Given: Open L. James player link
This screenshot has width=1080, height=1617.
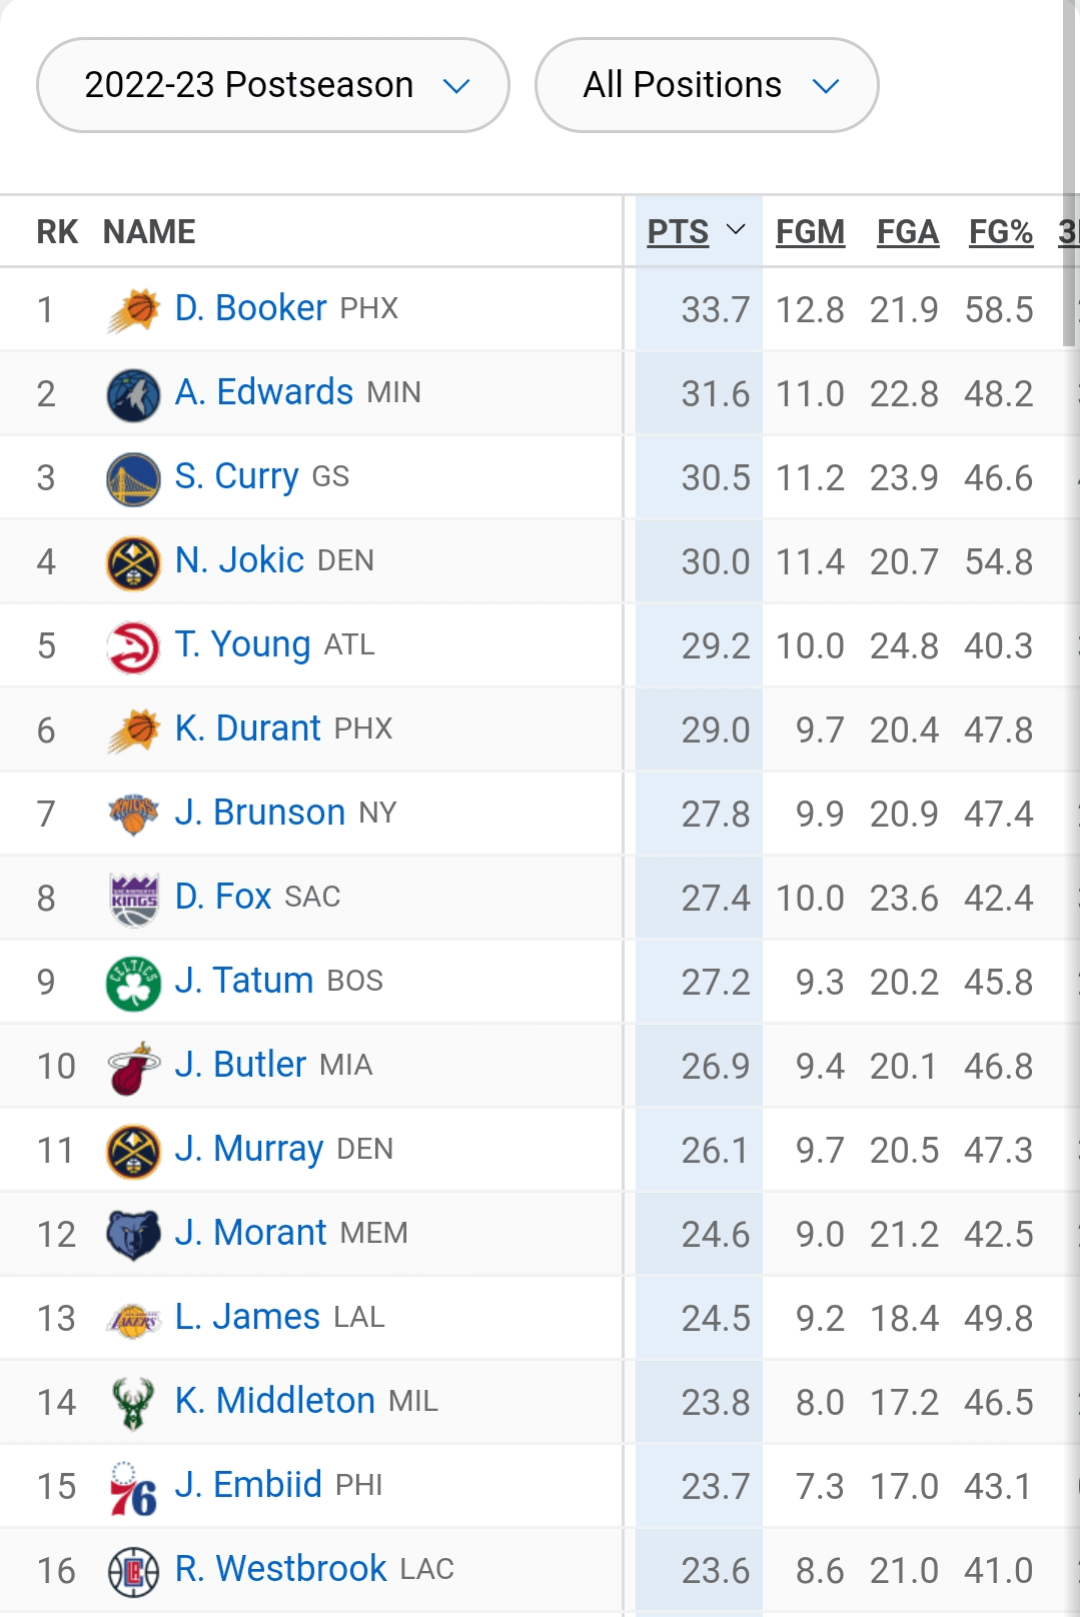Looking at the screenshot, I should pyautogui.click(x=247, y=1317).
